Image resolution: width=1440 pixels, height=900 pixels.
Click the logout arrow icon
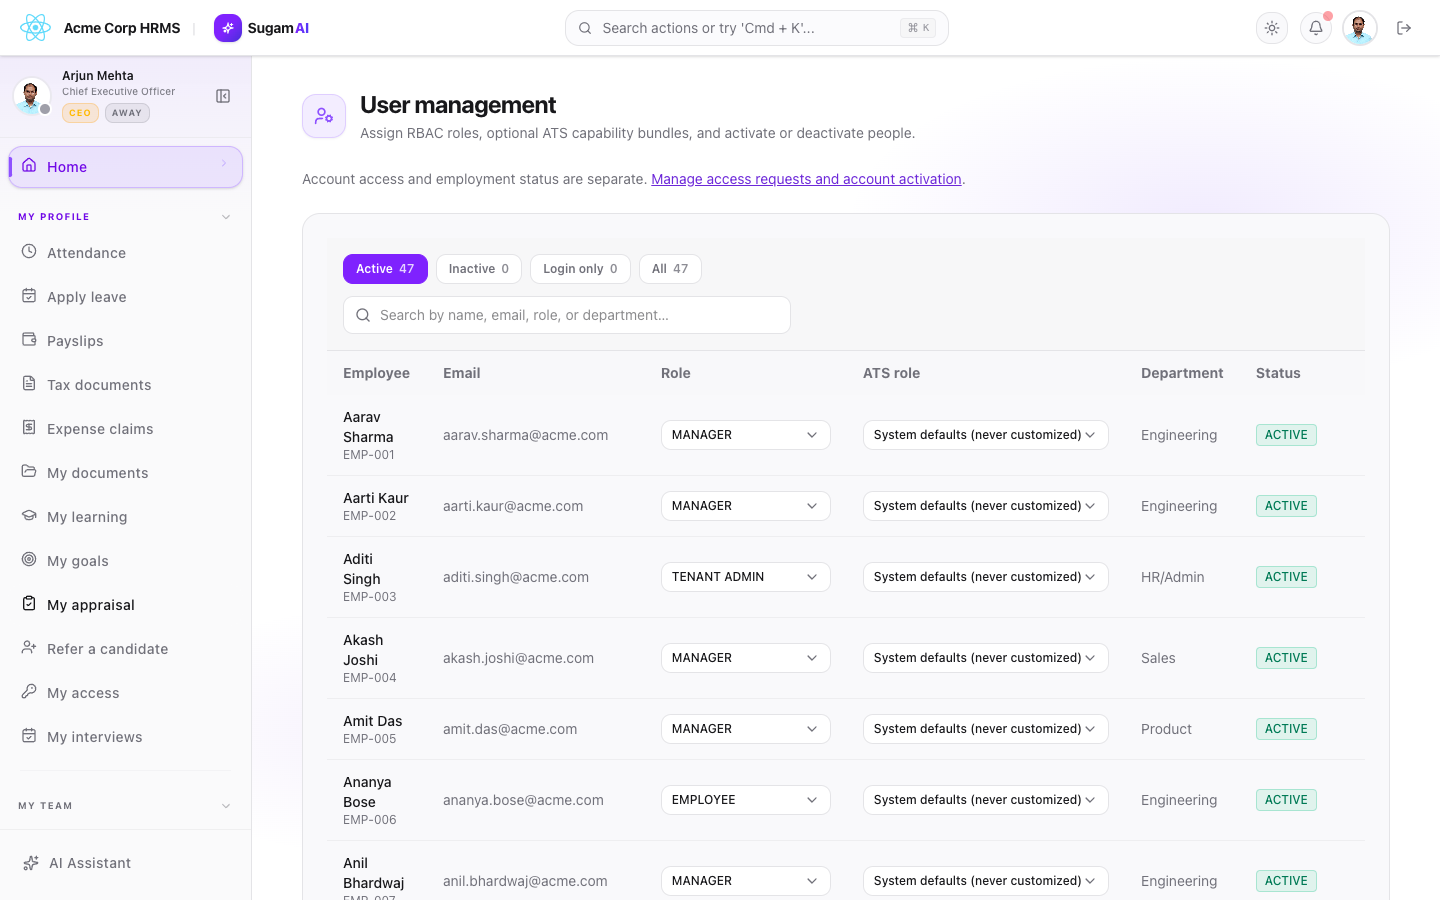(x=1404, y=28)
